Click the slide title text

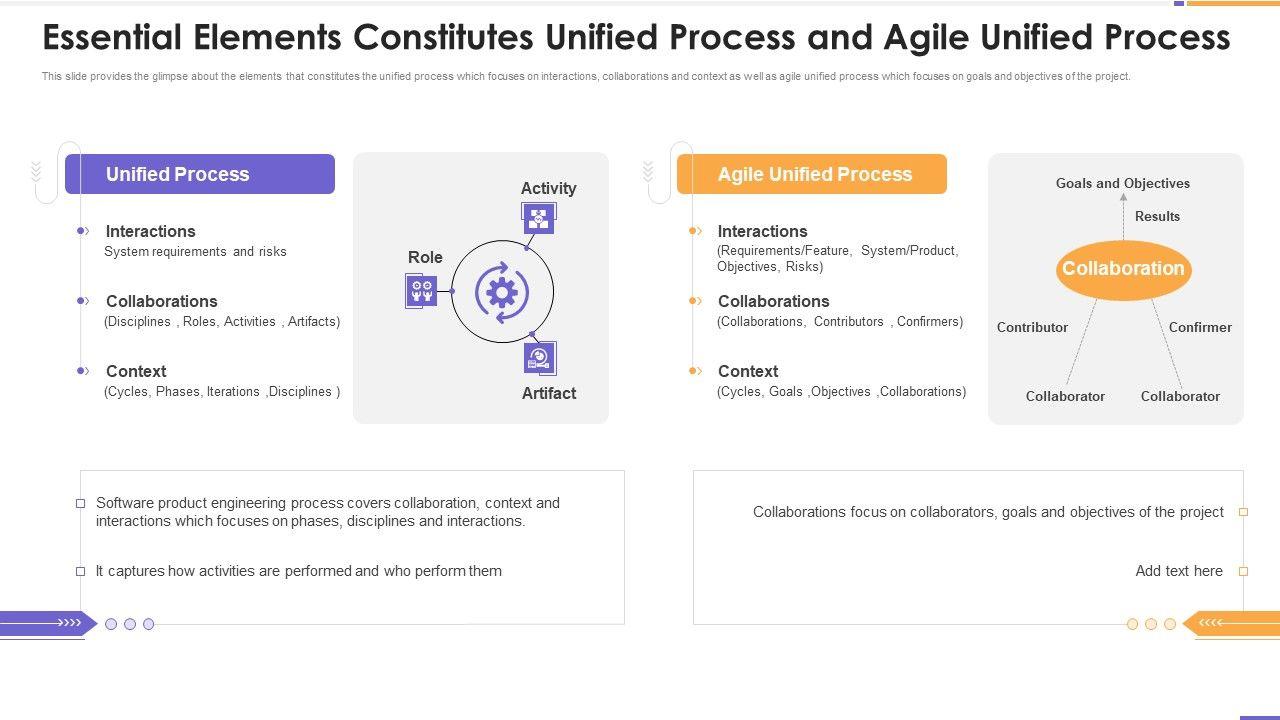pos(636,38)
